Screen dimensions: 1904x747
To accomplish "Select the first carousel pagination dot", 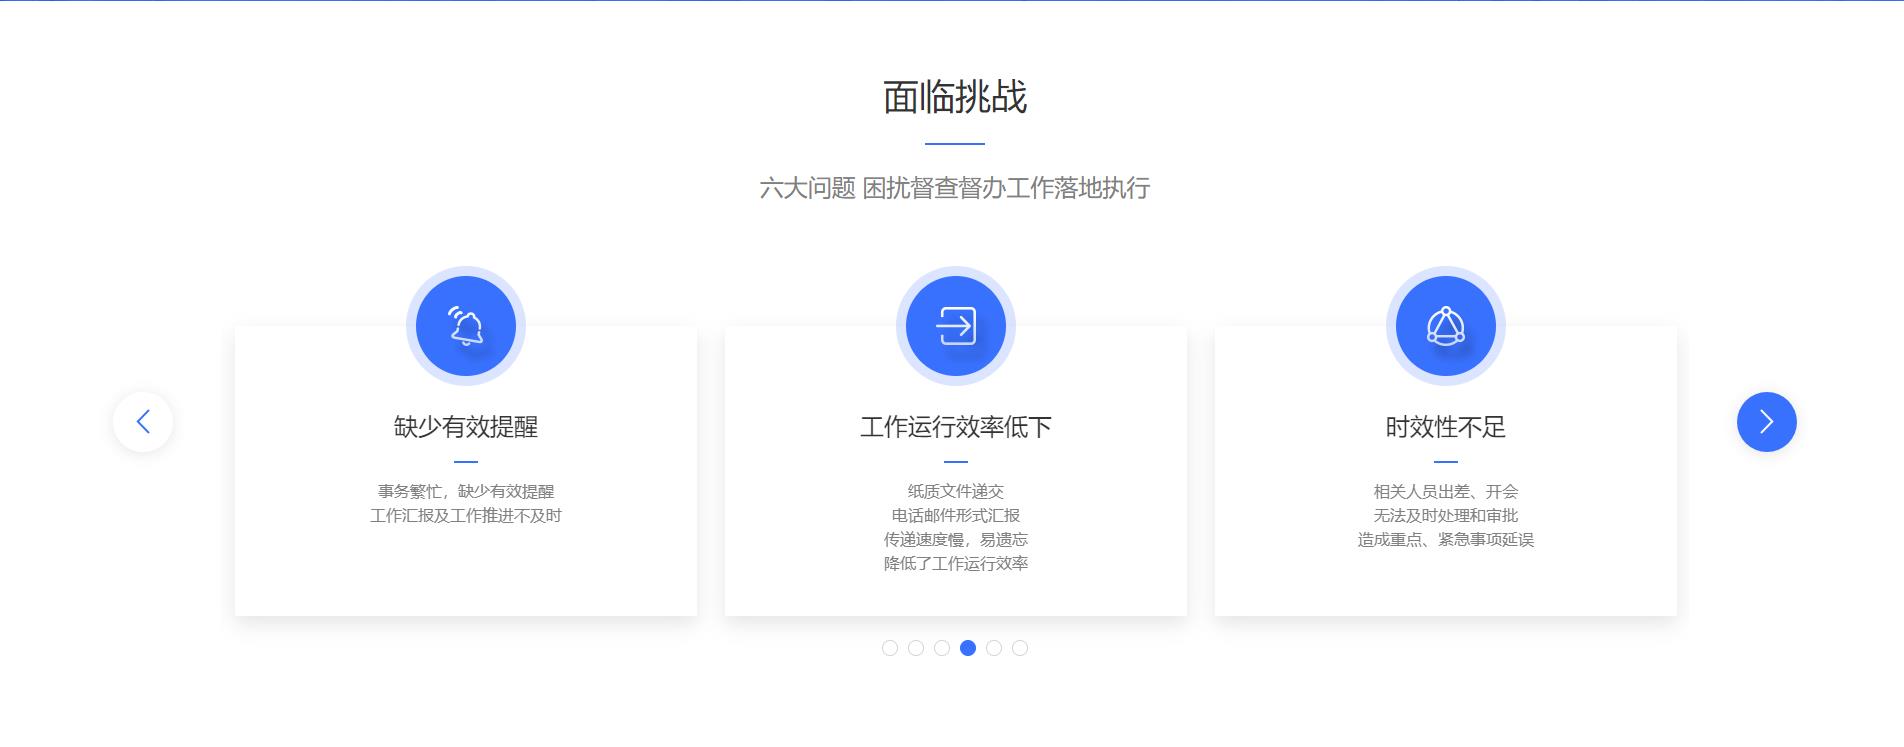I will 890,648.
